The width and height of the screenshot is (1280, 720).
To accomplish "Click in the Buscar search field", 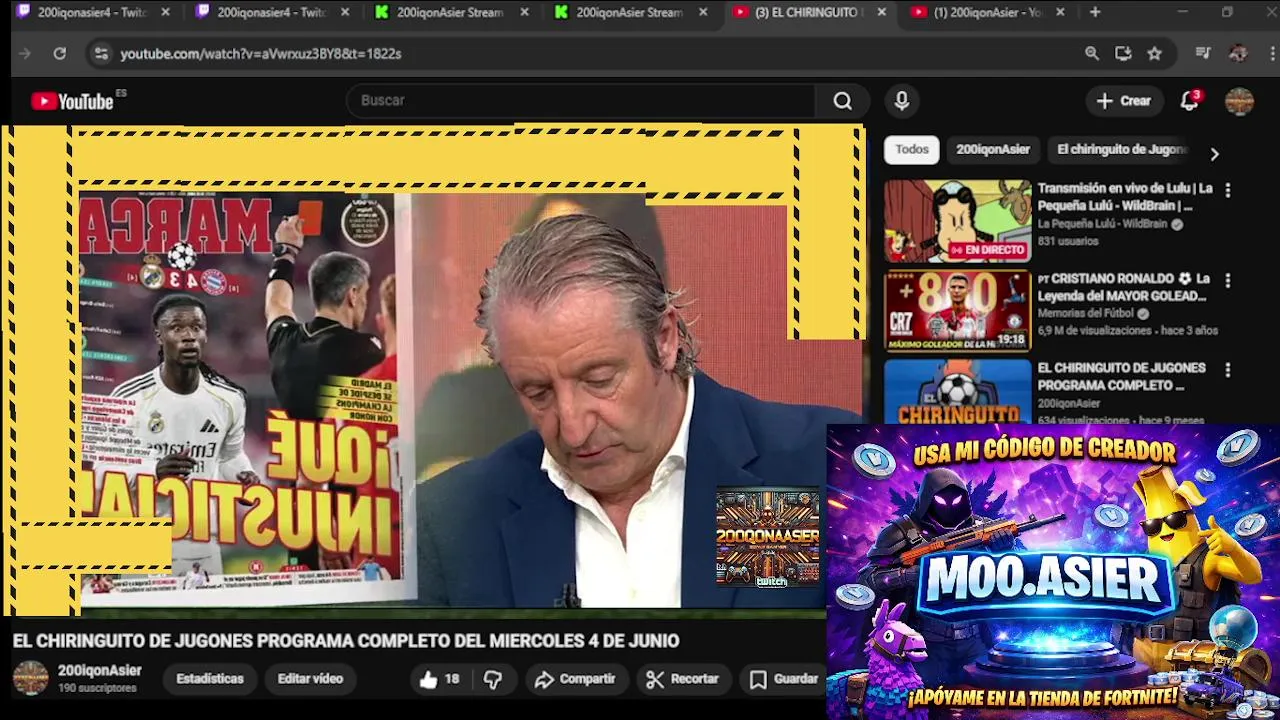I will (581, 101).
